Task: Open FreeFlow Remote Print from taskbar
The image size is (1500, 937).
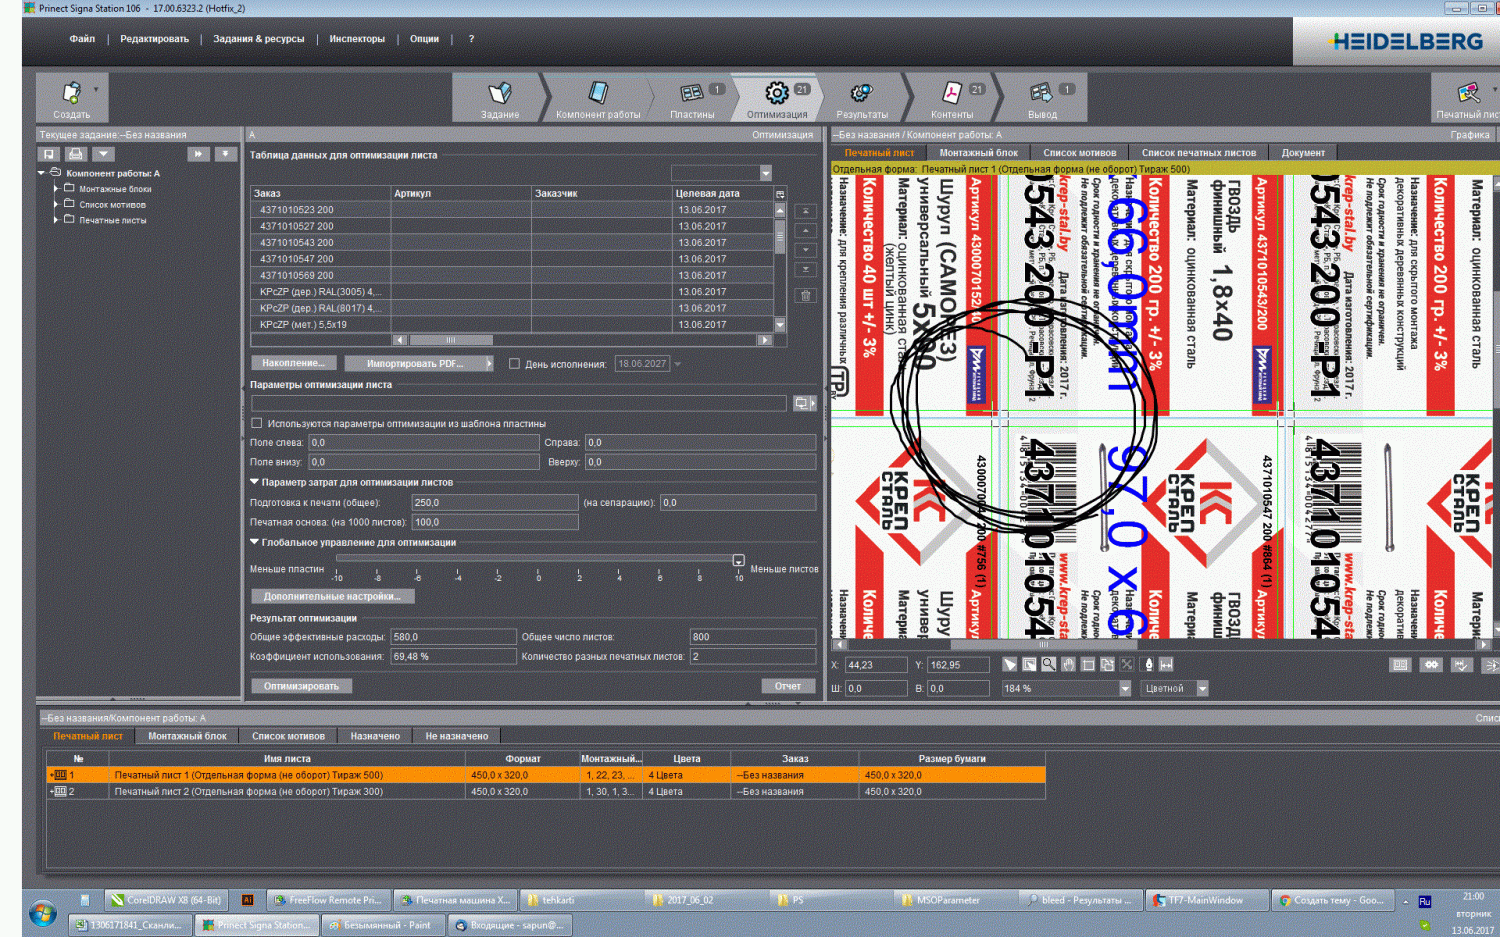Action: point(328,900)
